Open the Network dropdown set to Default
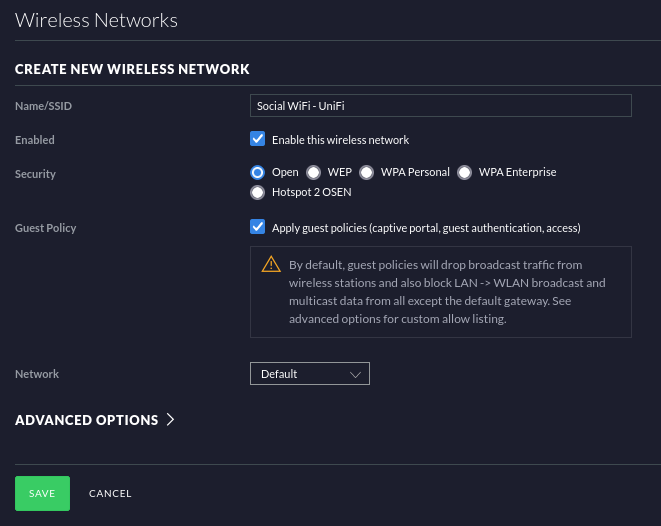The image size is (661, 526). [x=309, y=374]
